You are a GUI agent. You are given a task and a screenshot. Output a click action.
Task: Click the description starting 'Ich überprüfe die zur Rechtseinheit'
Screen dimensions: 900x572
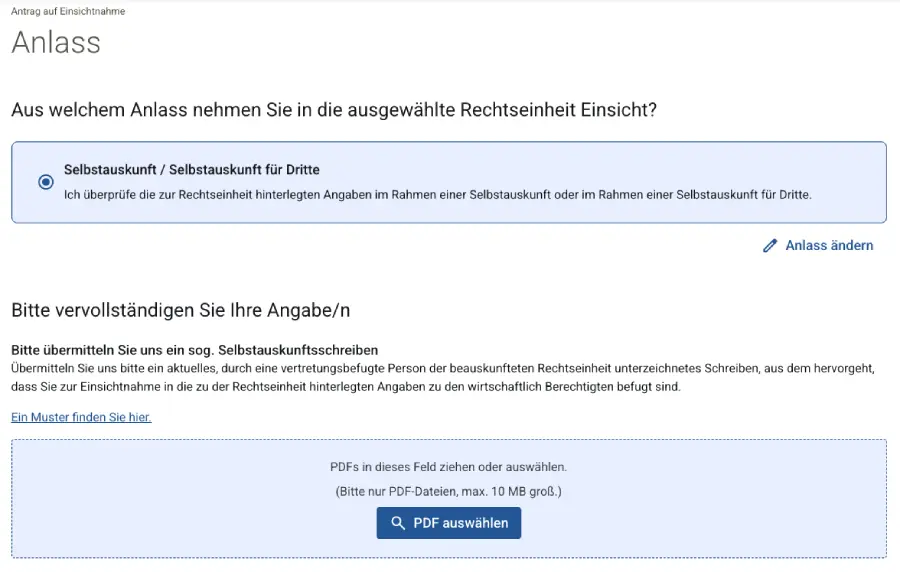[437, 195]
